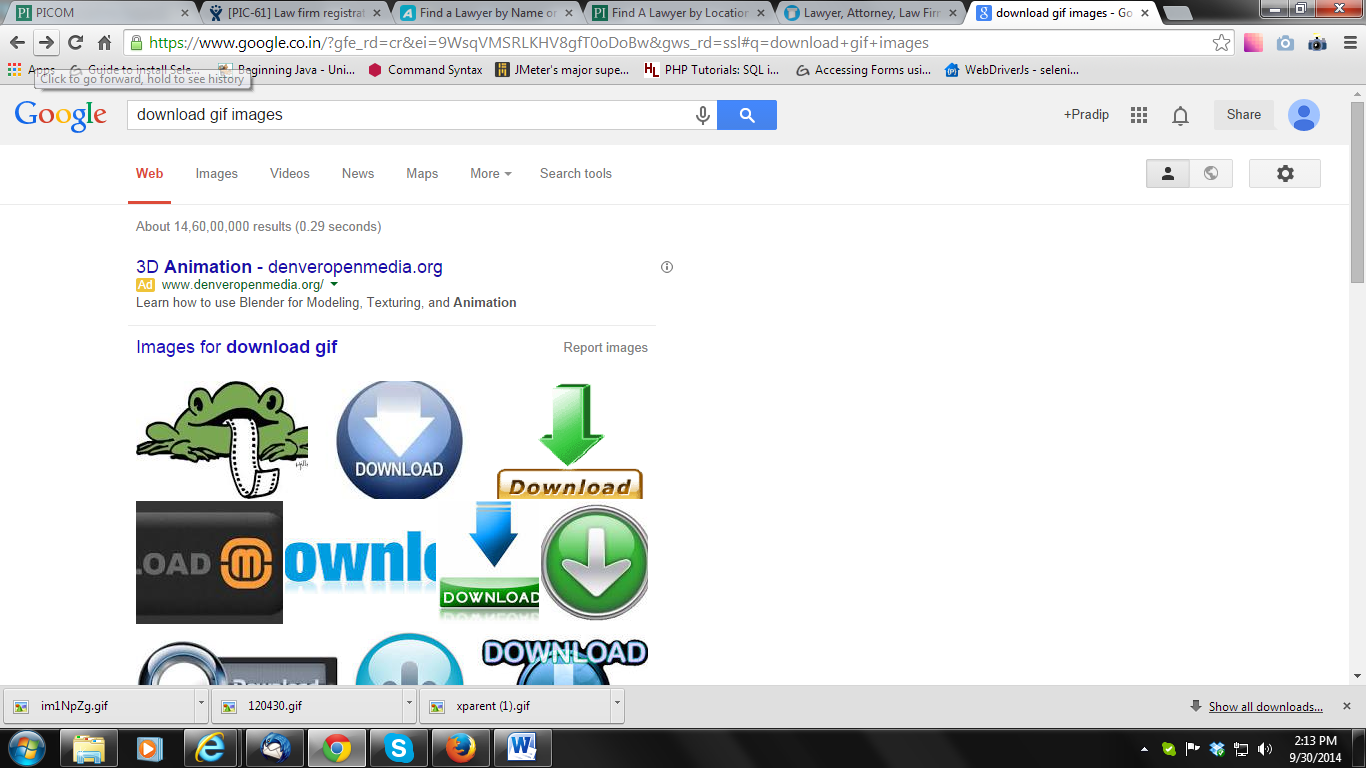The height and width of the screenshot is (768, 1366).
Task: Open the downloaded file 120430.gif
Action: (x=308, y=705)
